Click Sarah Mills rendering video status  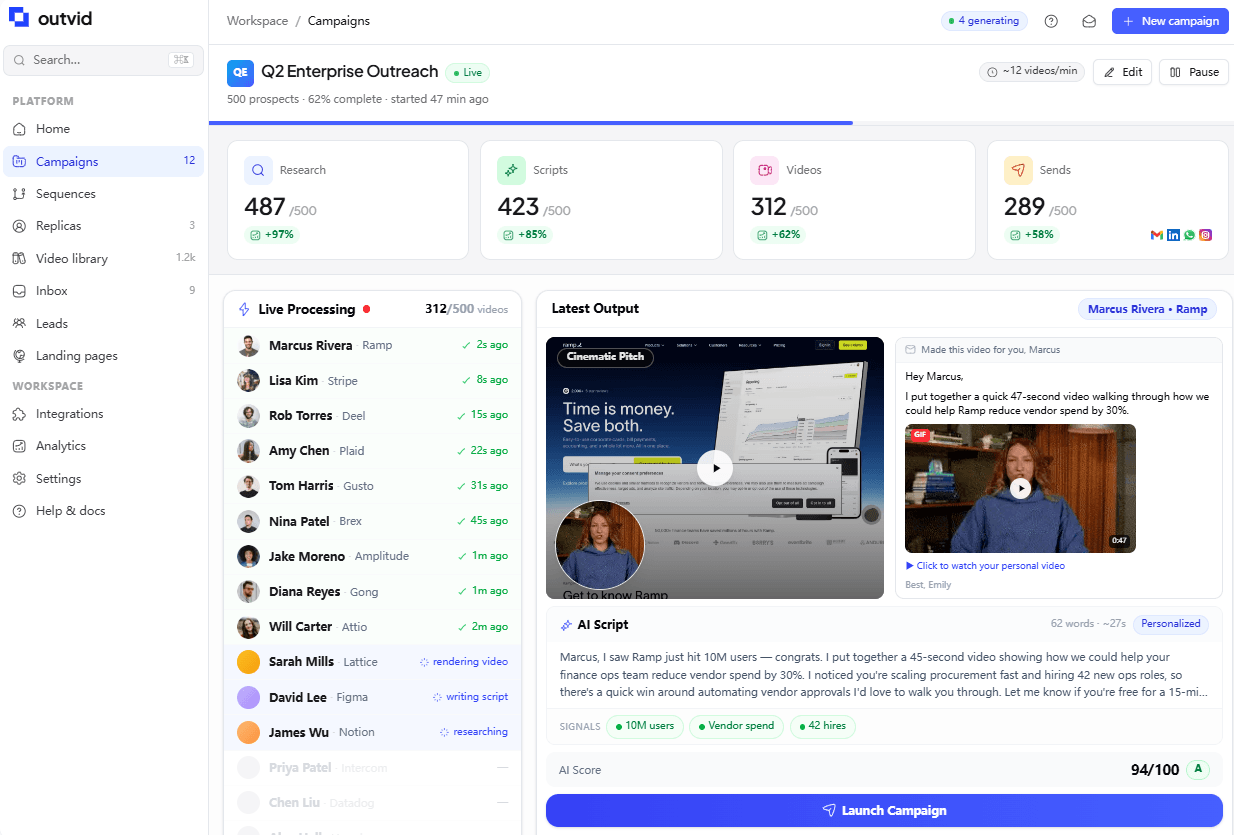click(464, 662)
